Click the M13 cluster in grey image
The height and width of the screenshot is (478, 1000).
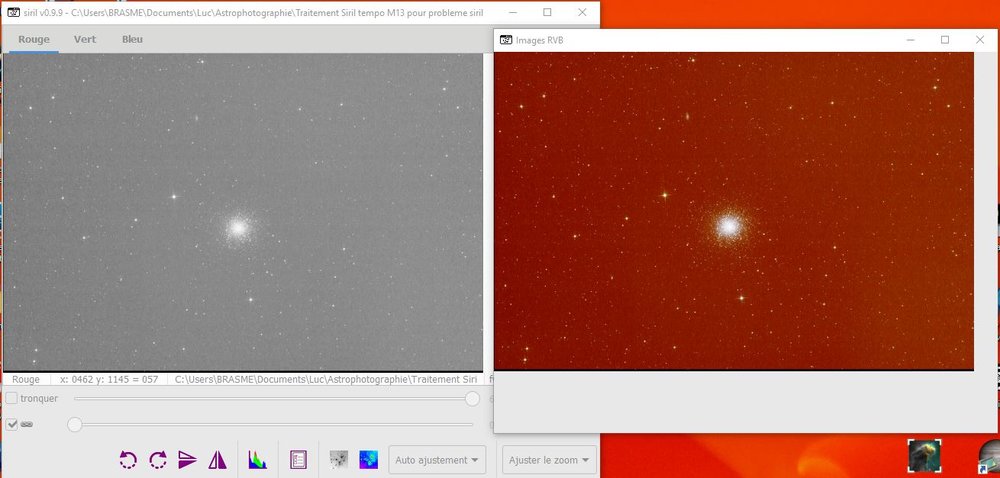tap(238, 227)
